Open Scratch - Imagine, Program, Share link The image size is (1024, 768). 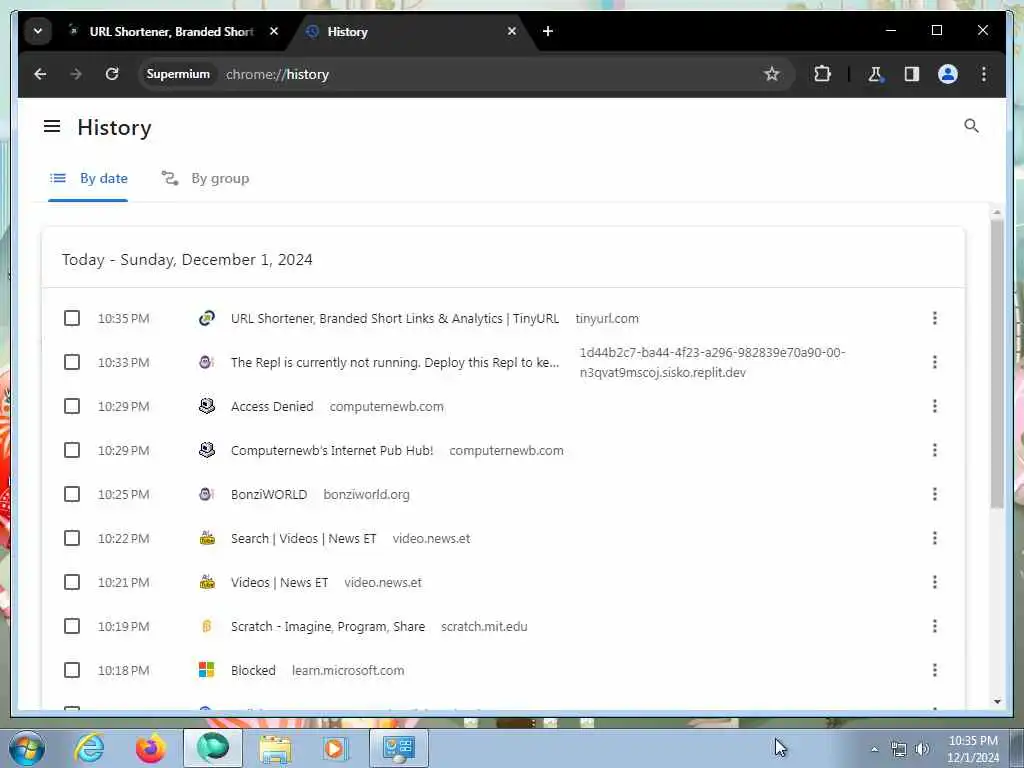coord(328,626)
